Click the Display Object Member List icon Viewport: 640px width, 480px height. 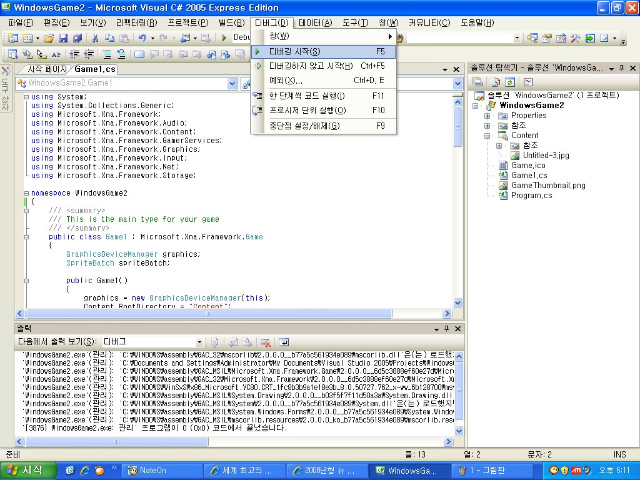point(13,54)
